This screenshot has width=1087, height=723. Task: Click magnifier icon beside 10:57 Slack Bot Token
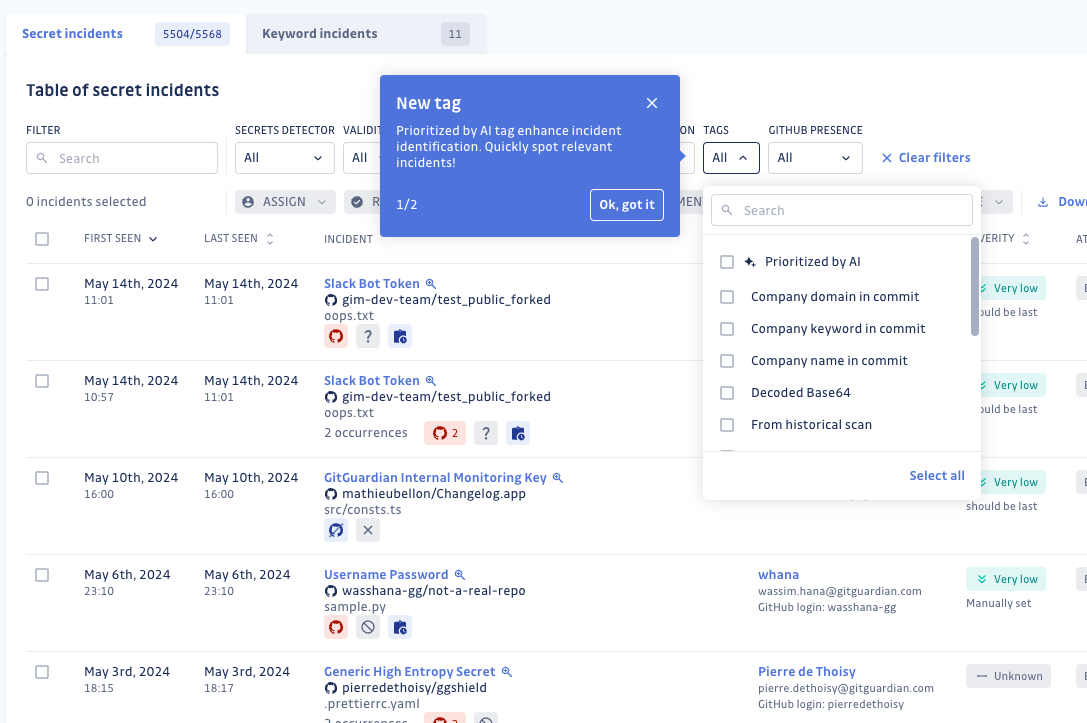[x=431, y=381]
